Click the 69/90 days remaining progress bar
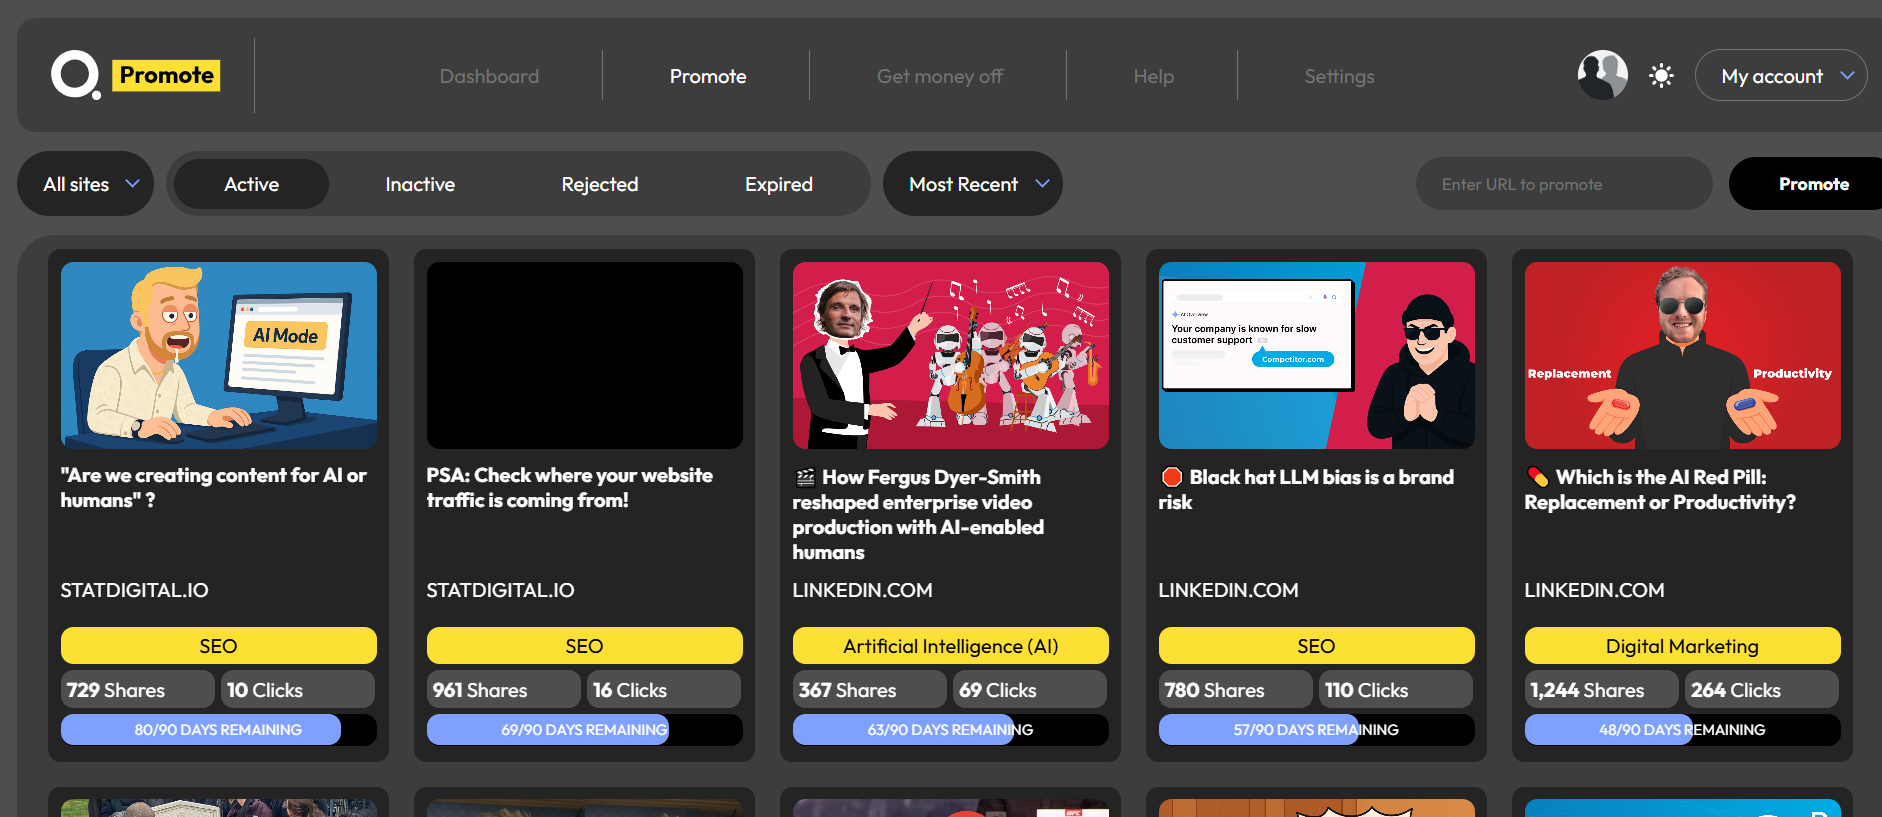 coord(585,730)
